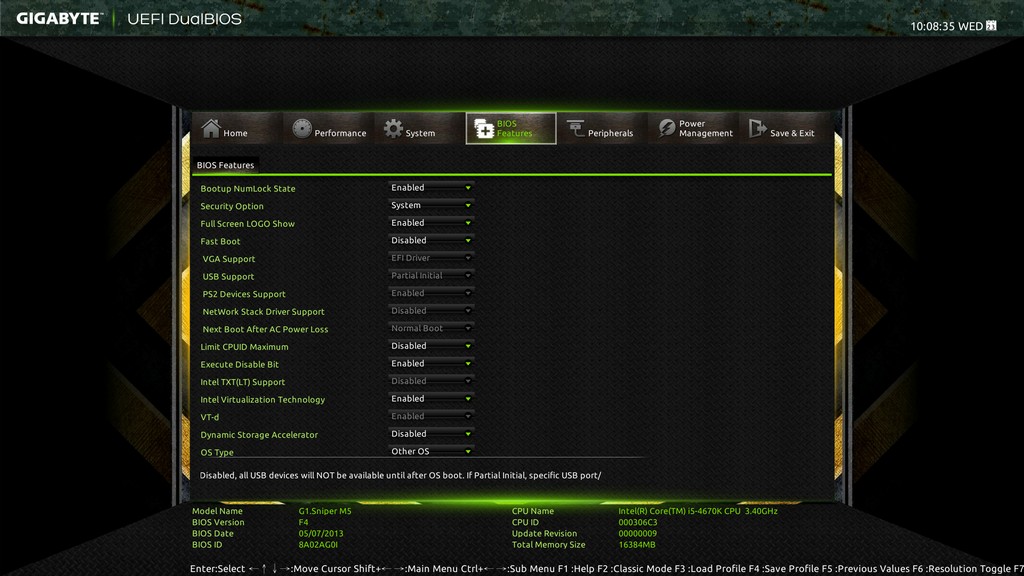Open the Save & Exit tab
The height and width of the screenshot is (576, 1024).
click(784, 128)
